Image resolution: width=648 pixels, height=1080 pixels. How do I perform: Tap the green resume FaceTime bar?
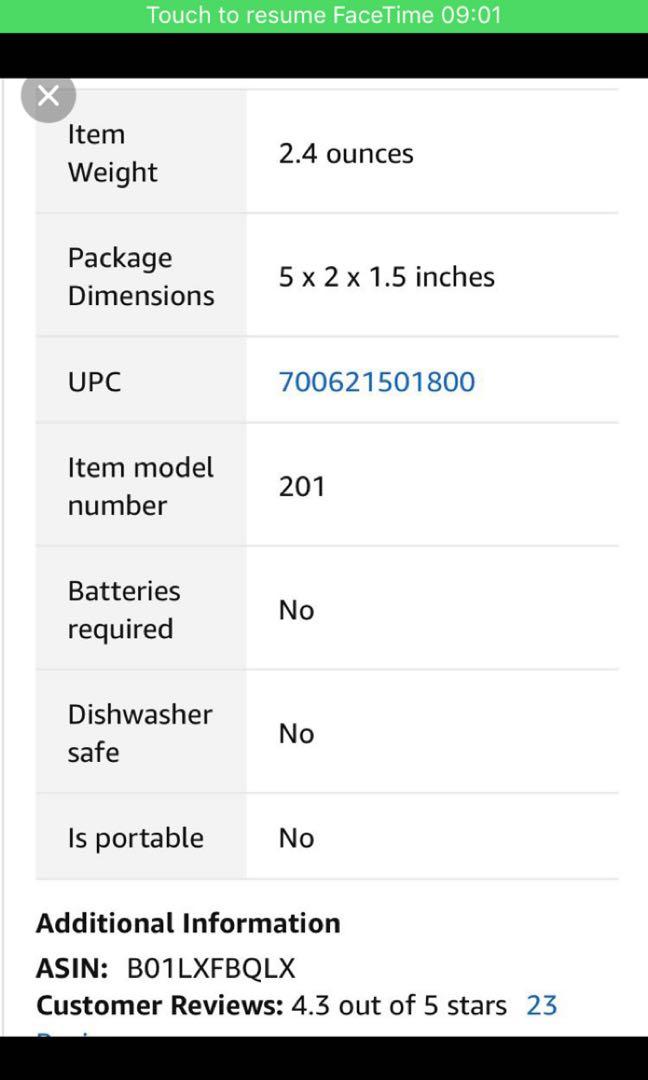point(324,16)
